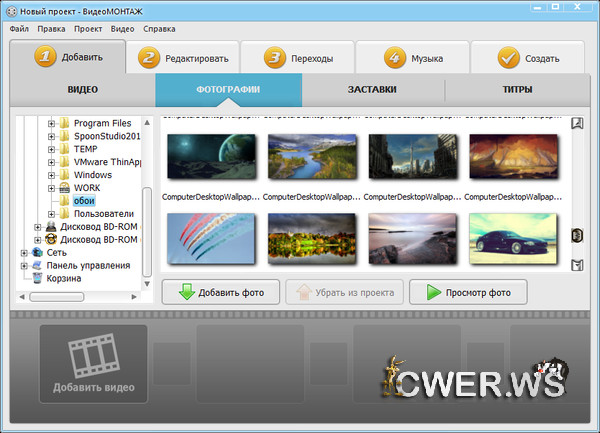The image size is (600, 433).
Task: Expand the Windows folder node
Action: (x=51, y=175)
